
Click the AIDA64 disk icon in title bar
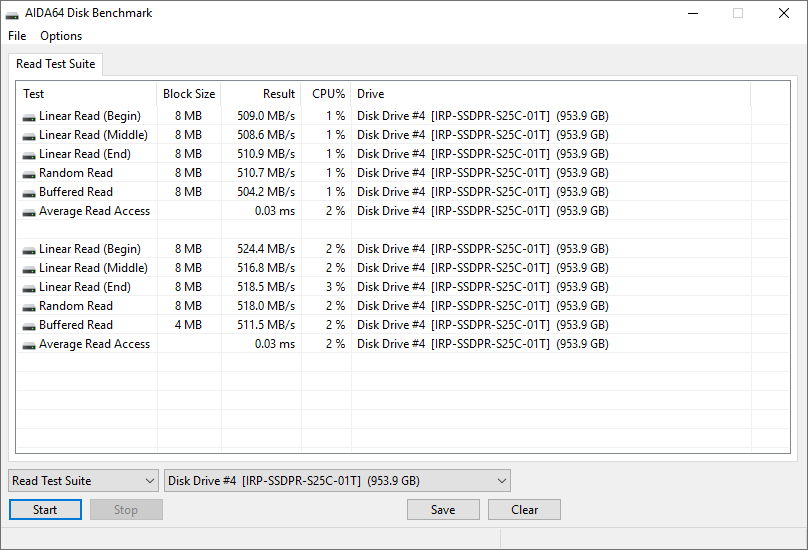(13, 14)
